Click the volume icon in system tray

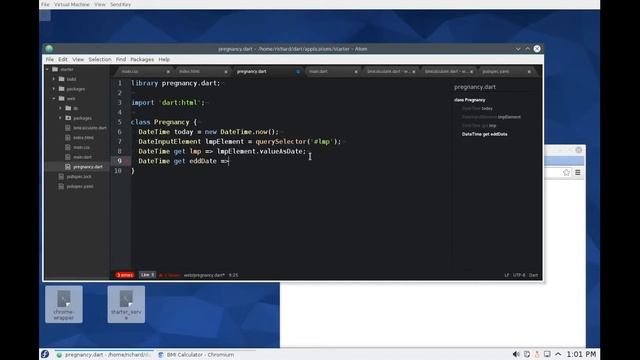tap(516, 354)
